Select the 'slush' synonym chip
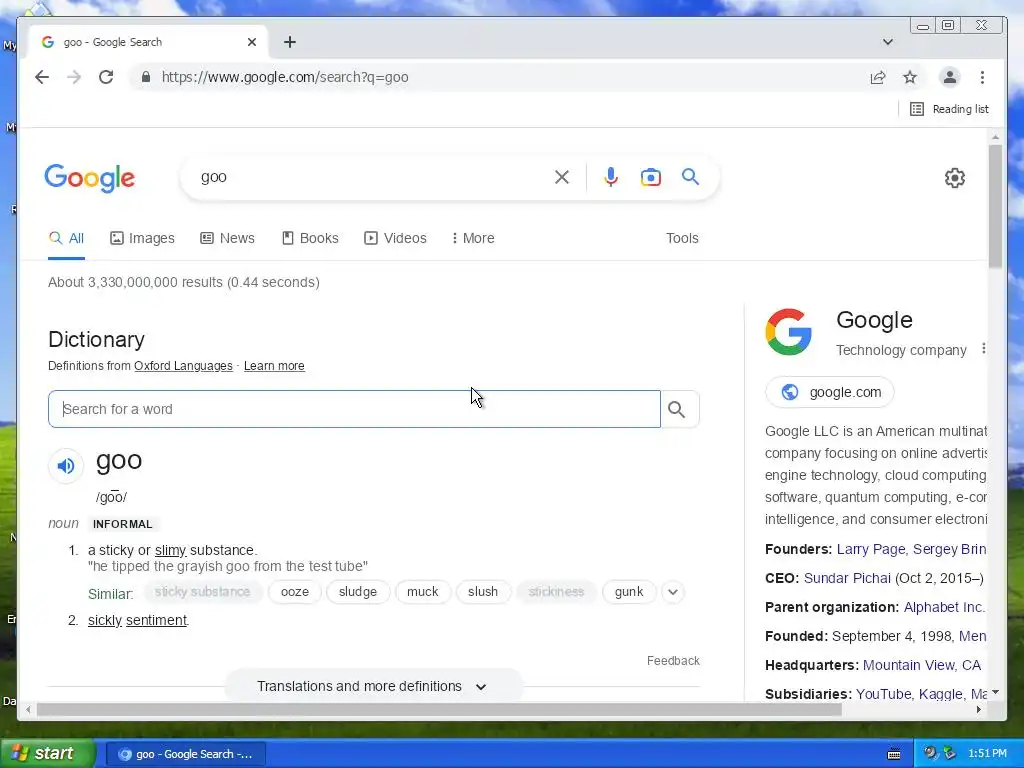The width and height of the screenshot is (1024, 768). [x=483, y=592]
